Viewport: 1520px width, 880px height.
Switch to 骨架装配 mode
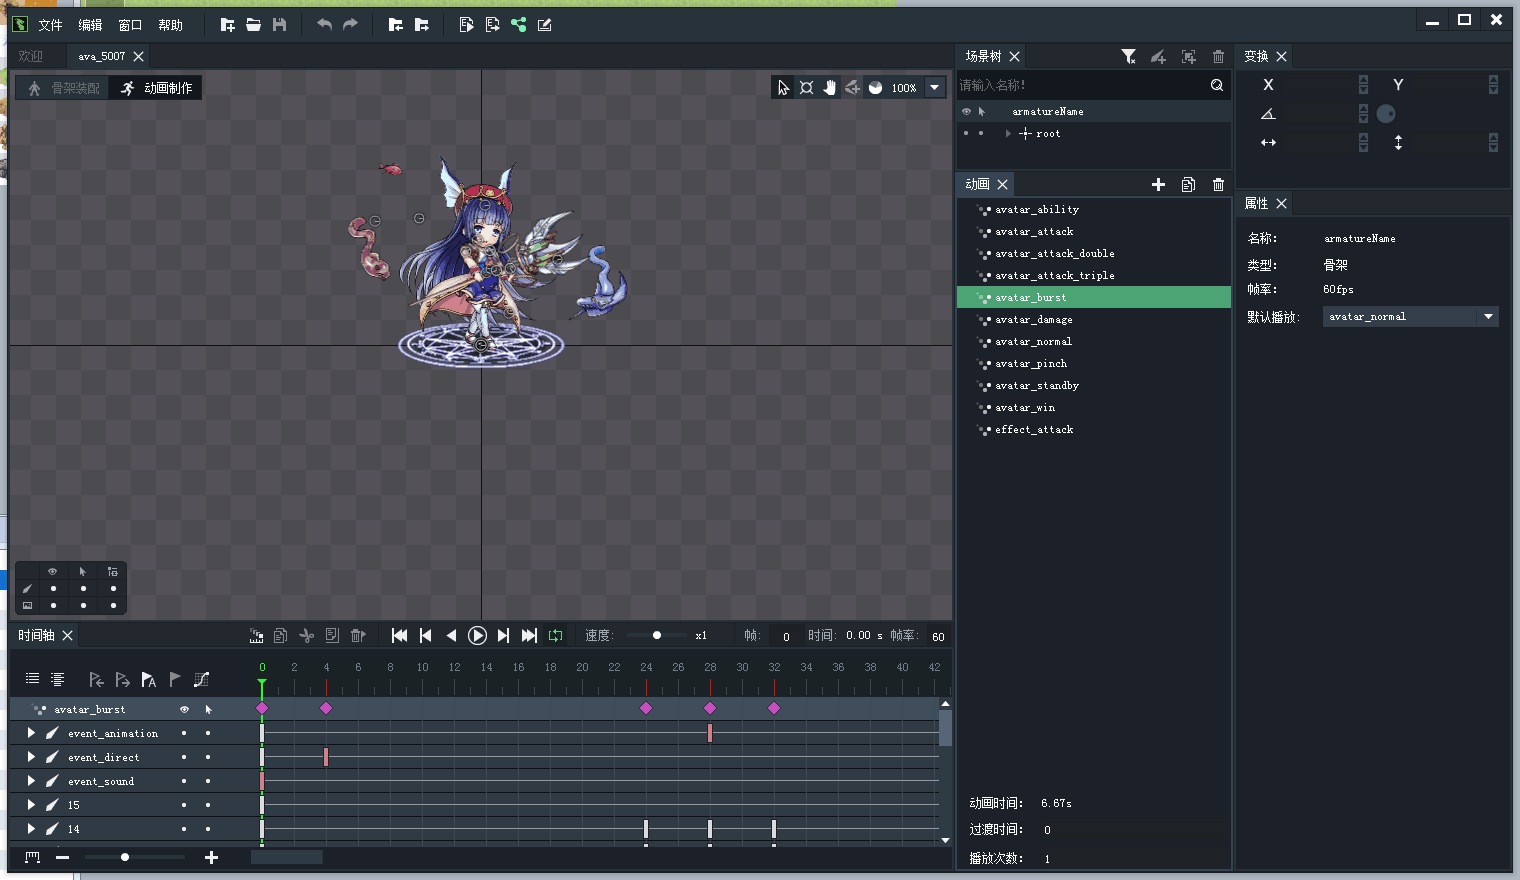(63, 88)
